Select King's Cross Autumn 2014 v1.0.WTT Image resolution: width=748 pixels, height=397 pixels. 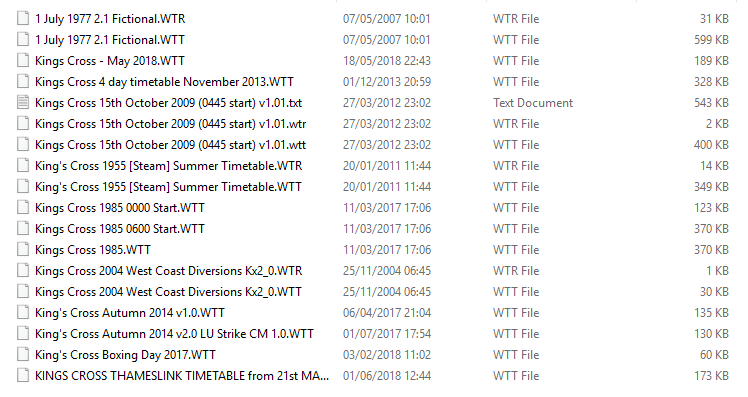pyautogui.click(x=130, y=313)
